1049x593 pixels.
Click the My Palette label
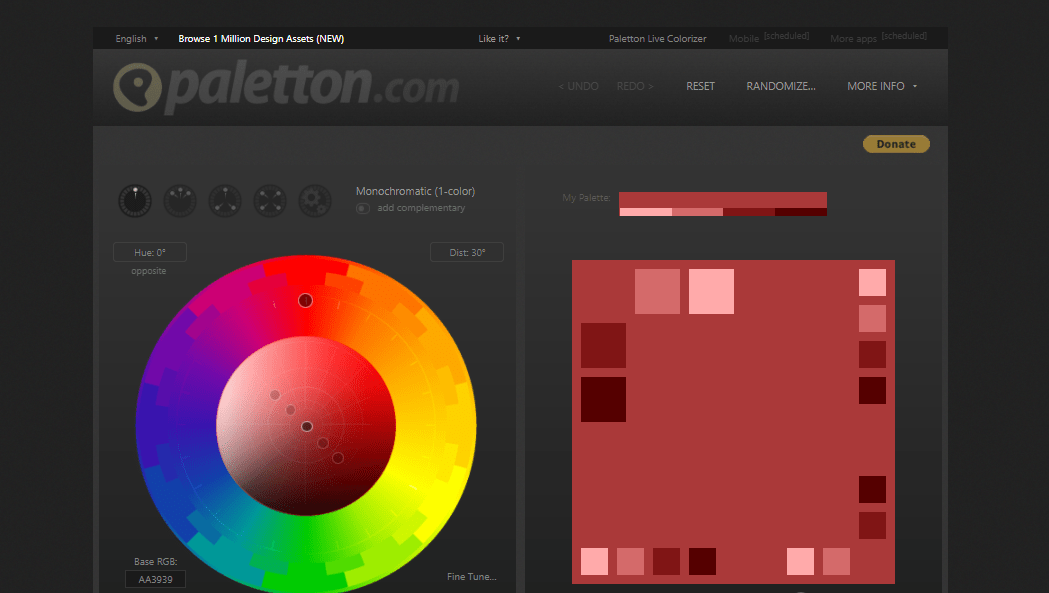[586, 198]
